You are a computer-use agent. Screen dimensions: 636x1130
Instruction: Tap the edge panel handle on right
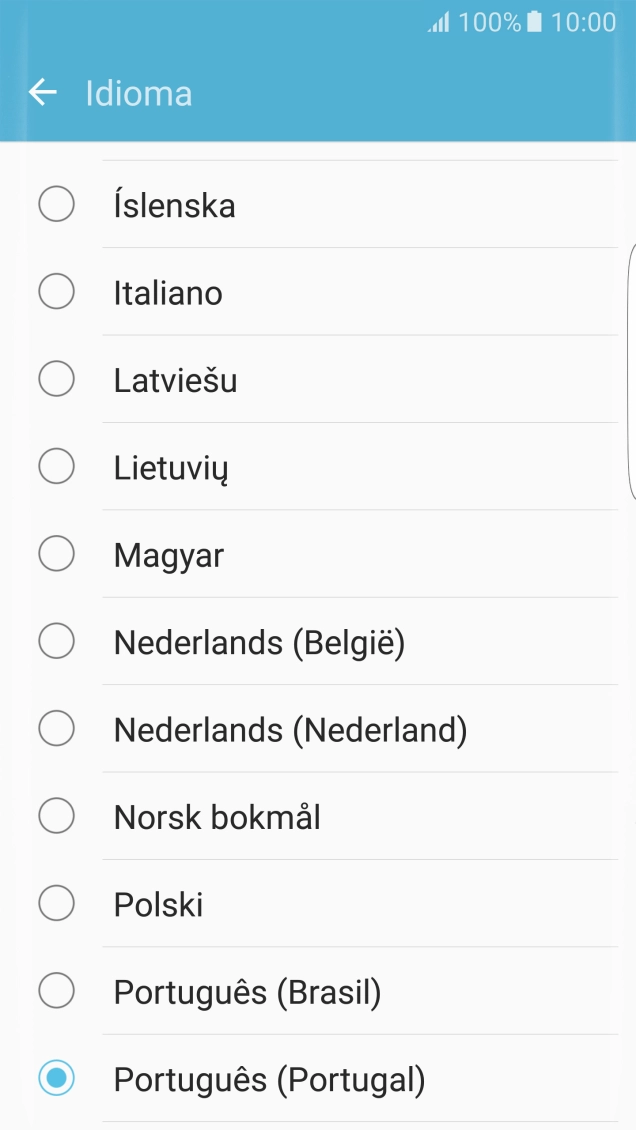631,371
